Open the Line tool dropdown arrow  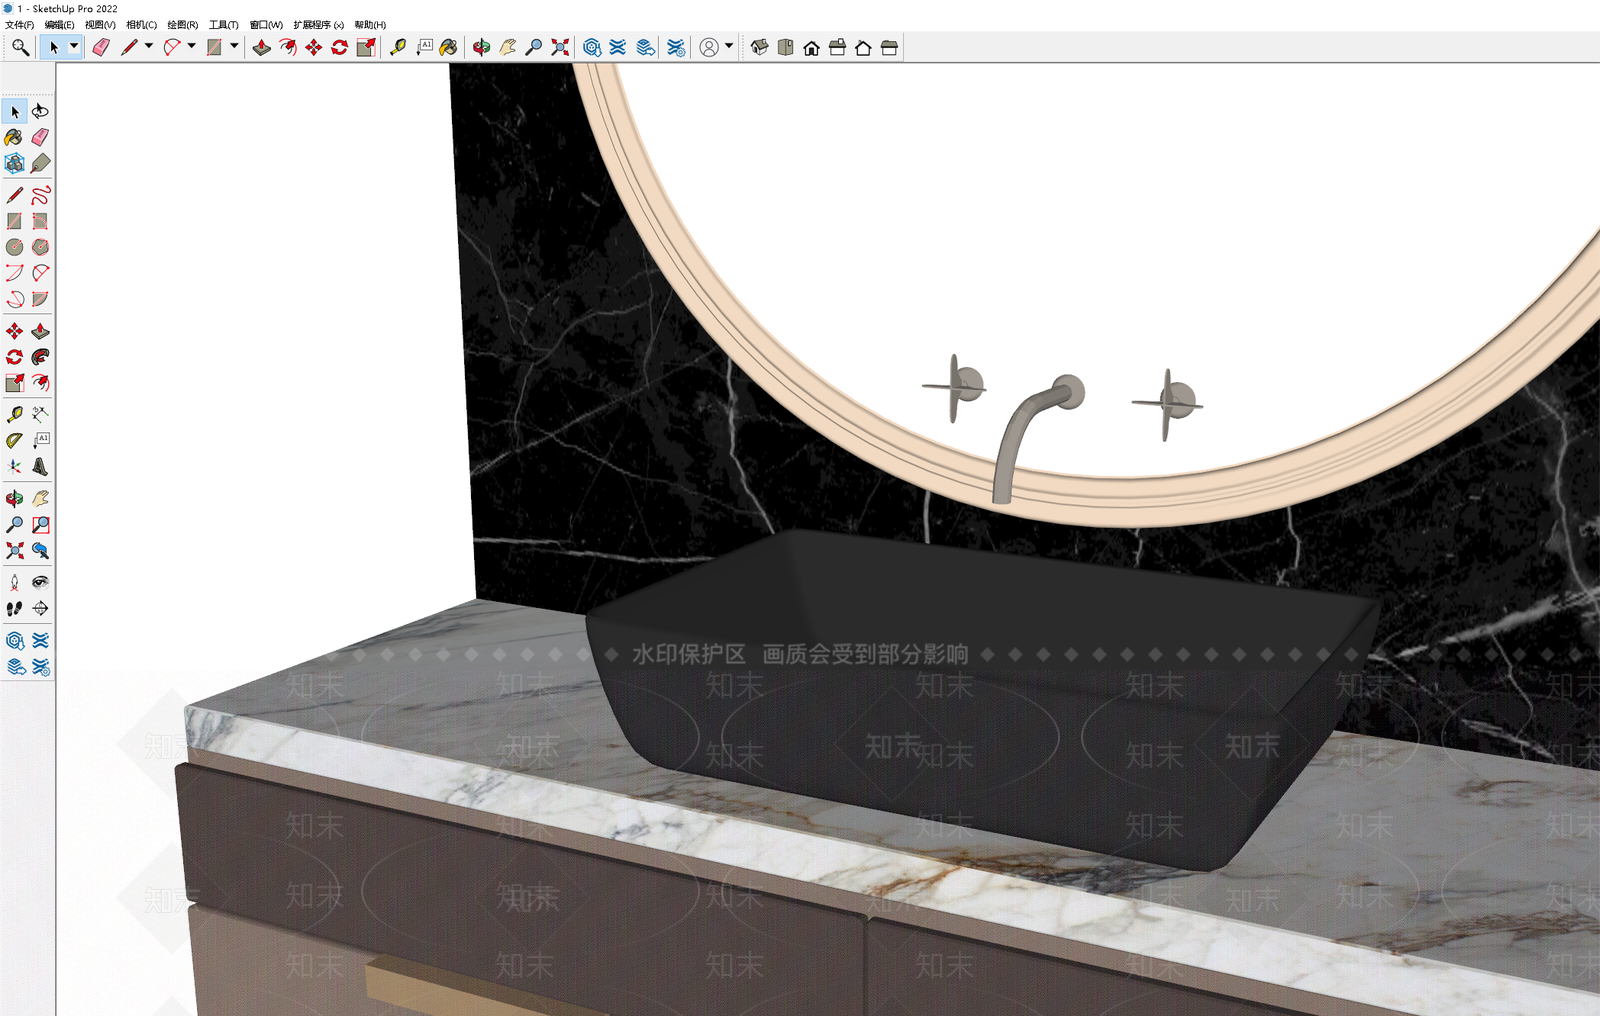coord(149,46)
